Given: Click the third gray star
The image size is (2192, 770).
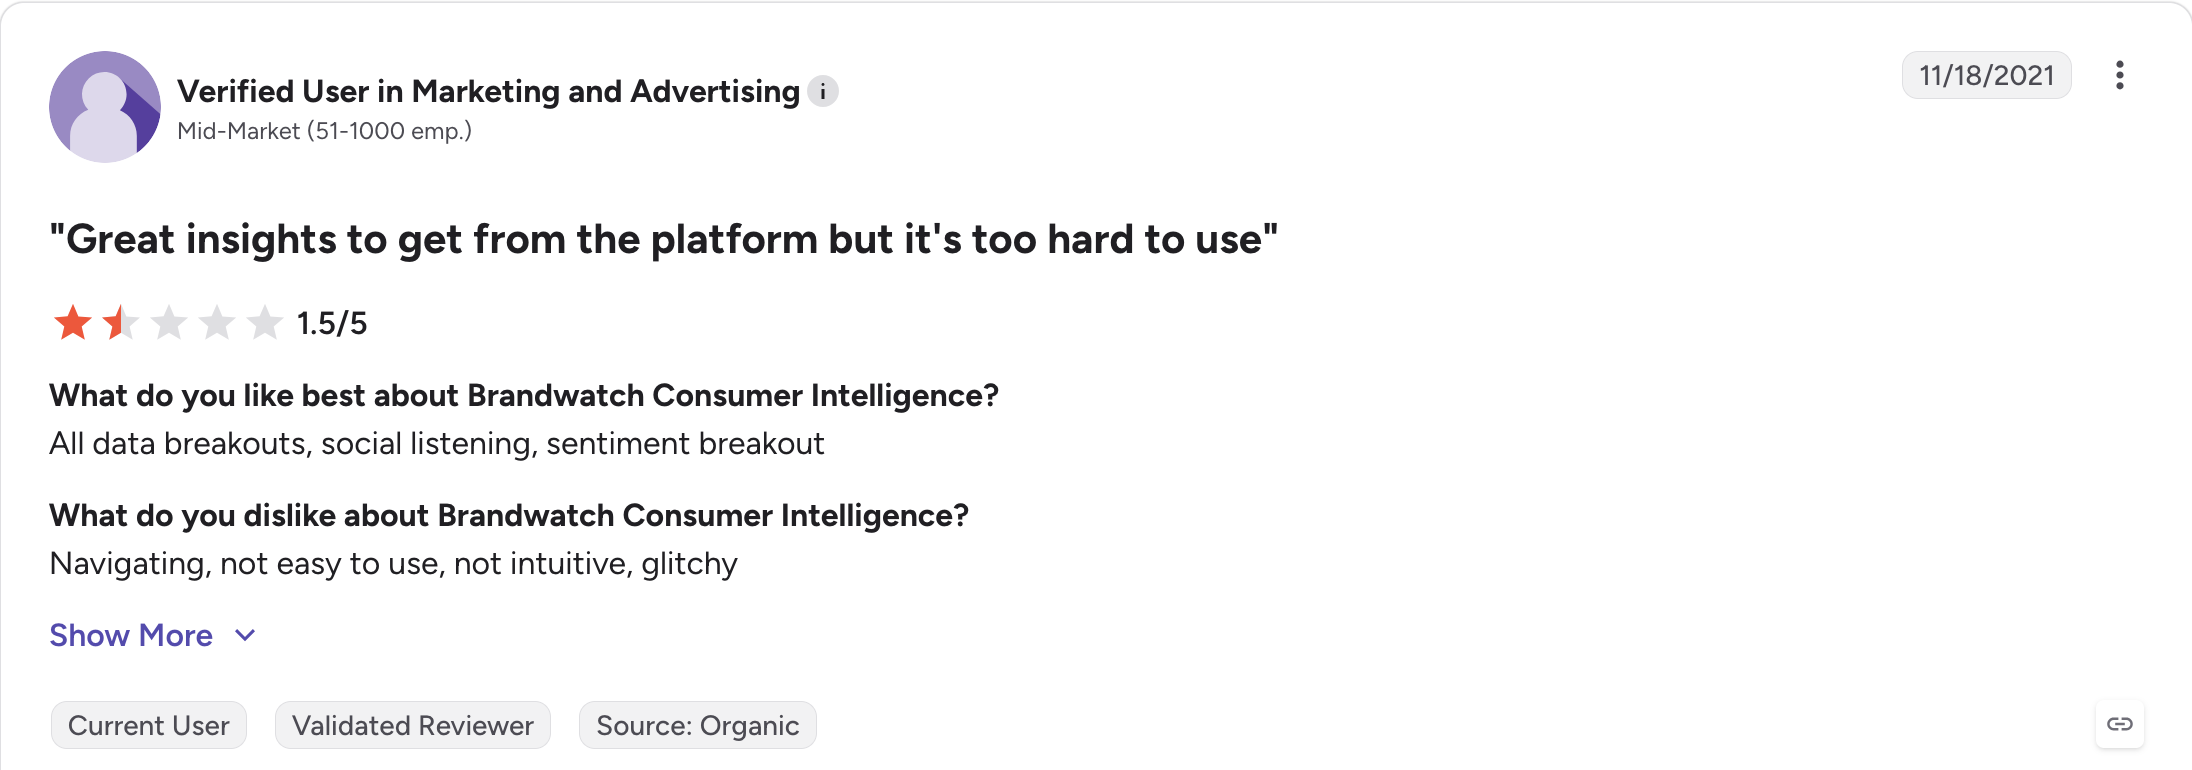Looking at the screenshot, I should click(x=168, y=323).
